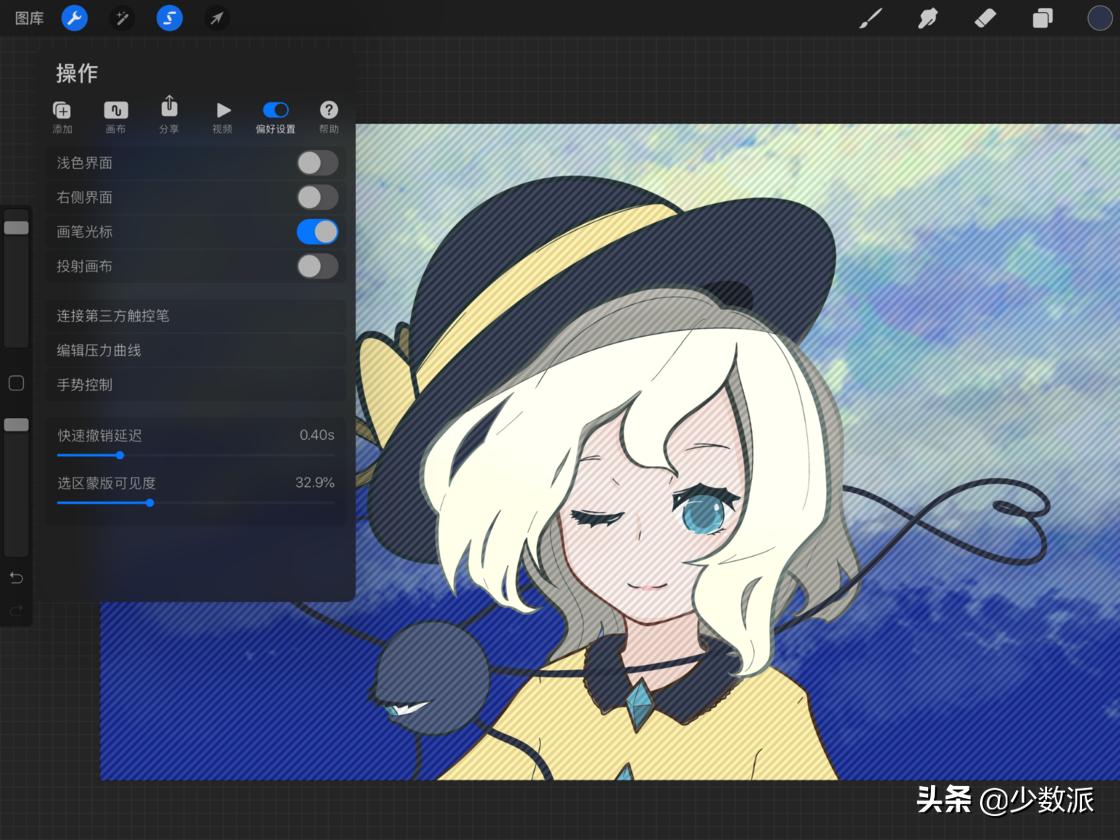The width and height of the screenshot is (1120, 840).
Task: Open the Adjustments menu (magic wand icon)
Action: tap(122, 18)
